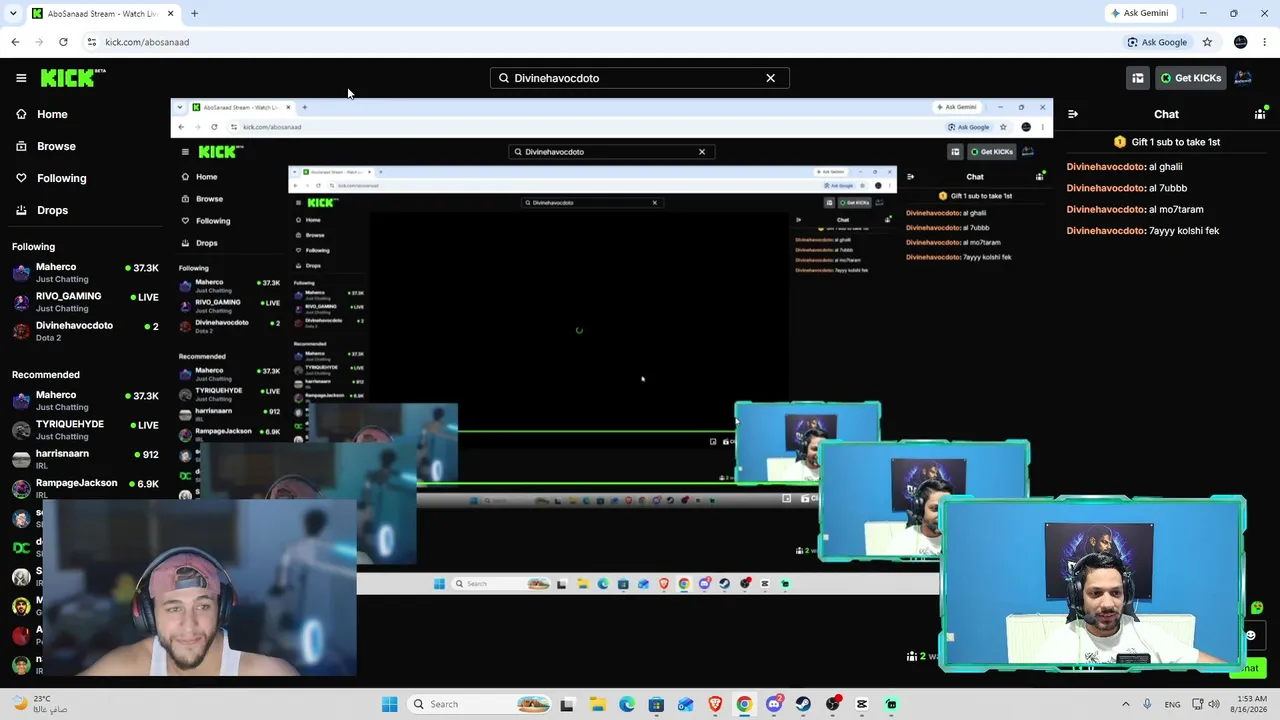Screen dimensions: 1280x720
Task: Click Divinehavocdoto on the '7ayyy kolshi fek' message
Action: (x=1105, y=231)
